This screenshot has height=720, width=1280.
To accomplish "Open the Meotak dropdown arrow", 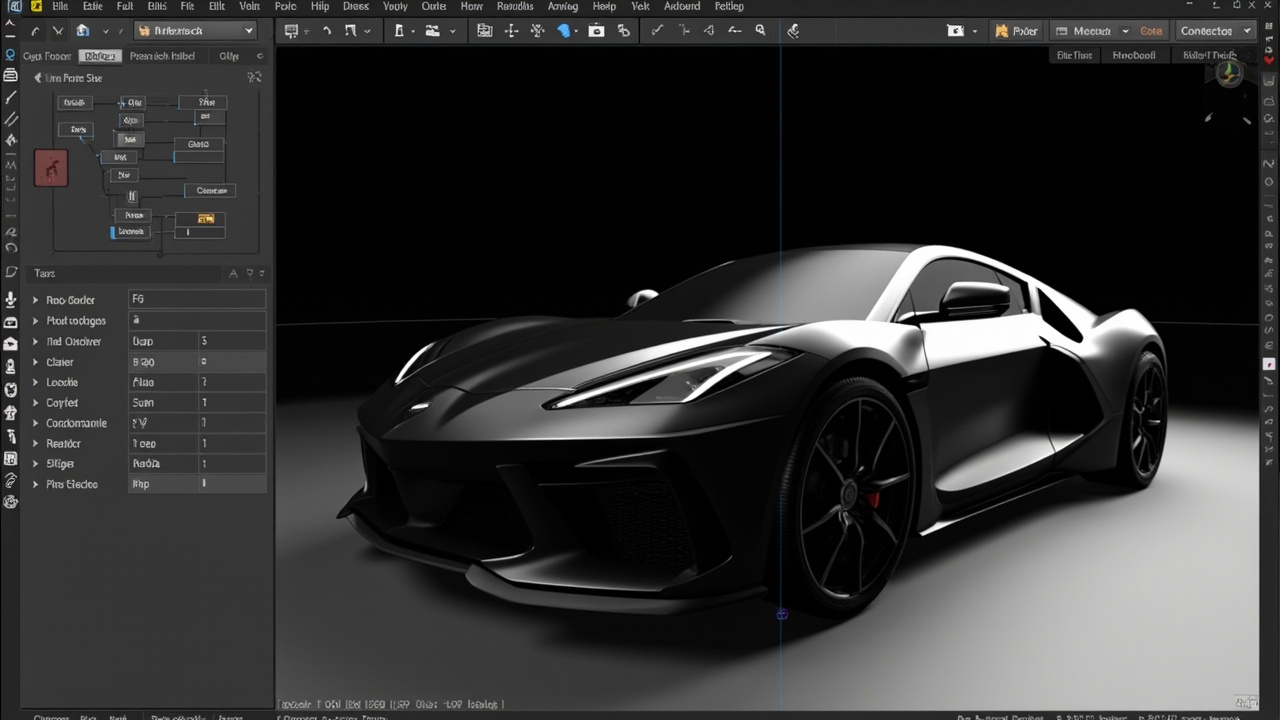I will click(1124, 31).
